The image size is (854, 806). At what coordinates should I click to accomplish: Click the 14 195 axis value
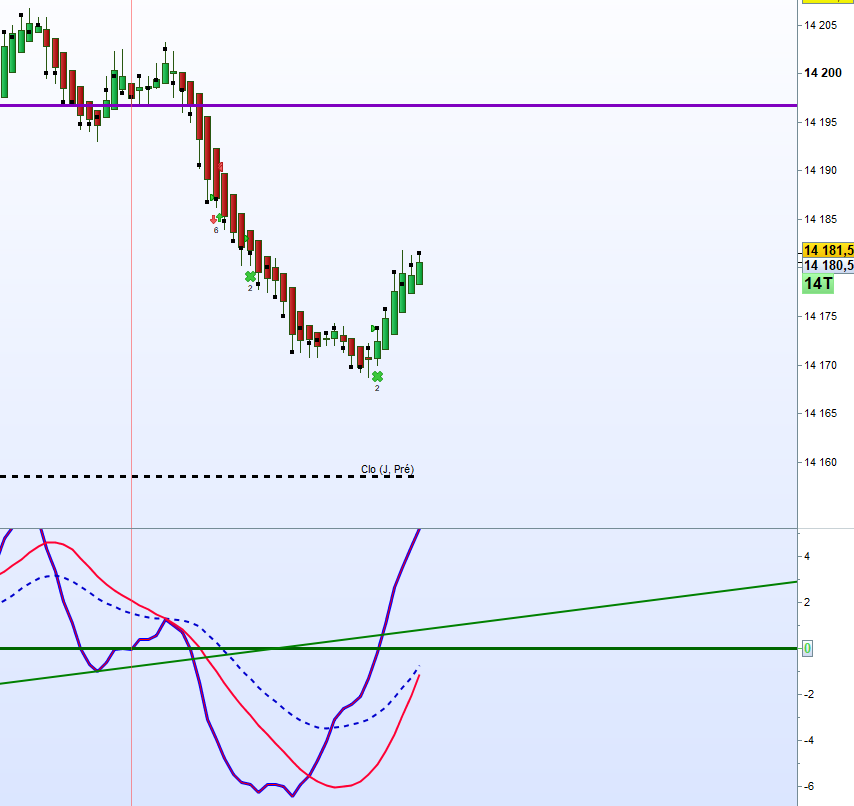(820, 122)
